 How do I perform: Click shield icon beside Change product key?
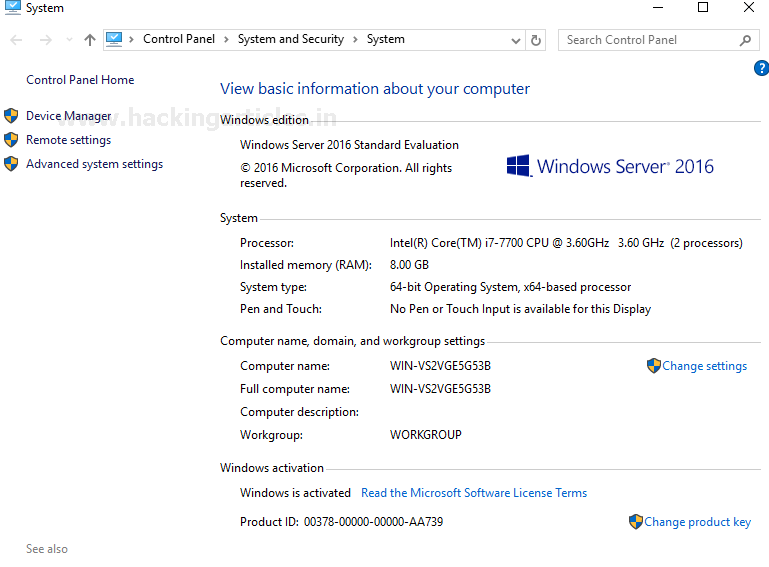(x=636, y=521)
